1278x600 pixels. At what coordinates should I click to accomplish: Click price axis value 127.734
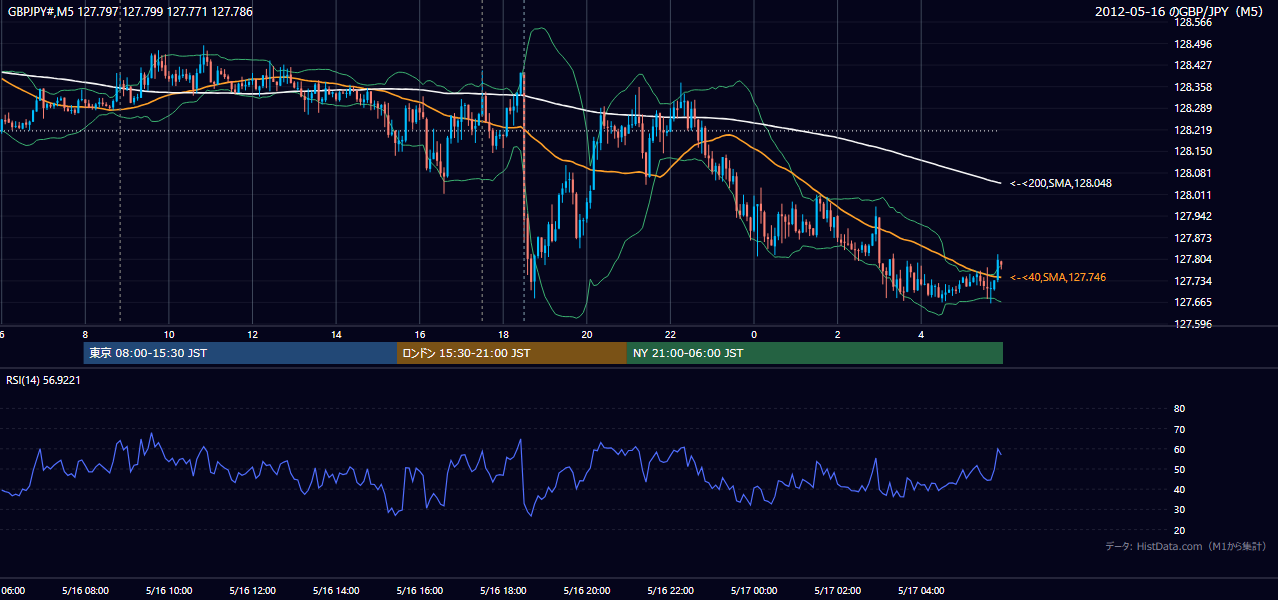click(x=1191, y=281)
